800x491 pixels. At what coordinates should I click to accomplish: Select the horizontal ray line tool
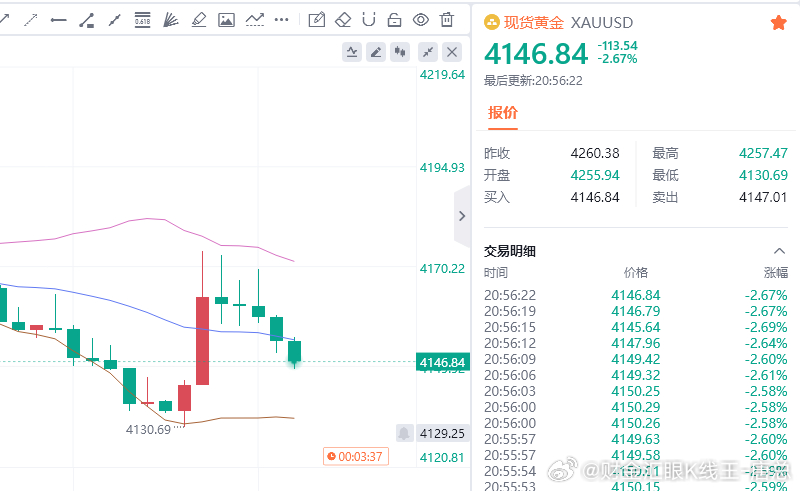[x=59, y=20]
